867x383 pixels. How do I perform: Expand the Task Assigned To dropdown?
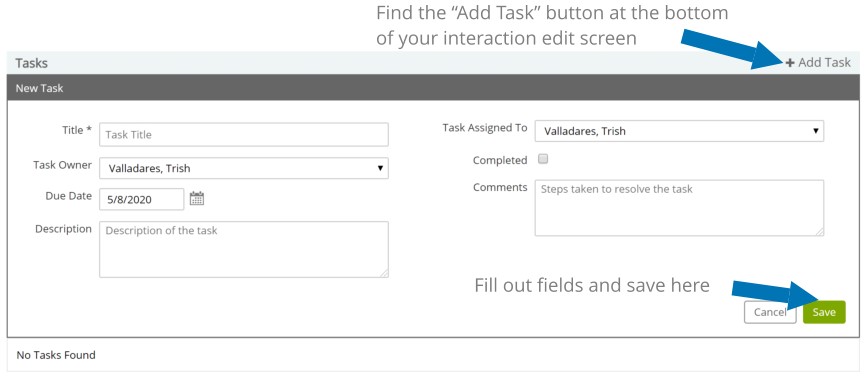click(x=679, y=131)
